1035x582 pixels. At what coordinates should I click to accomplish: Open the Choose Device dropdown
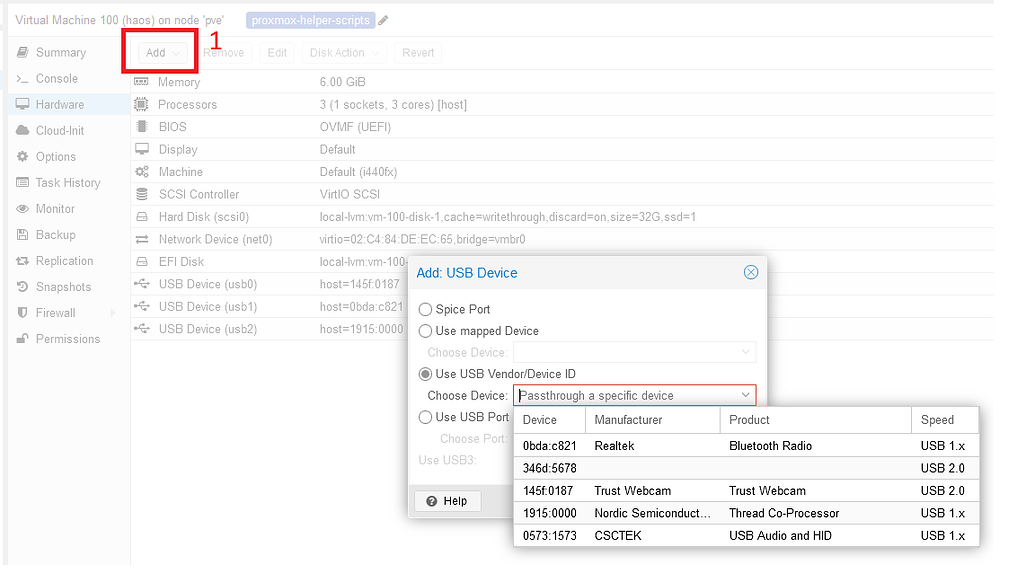click(744, 395)
